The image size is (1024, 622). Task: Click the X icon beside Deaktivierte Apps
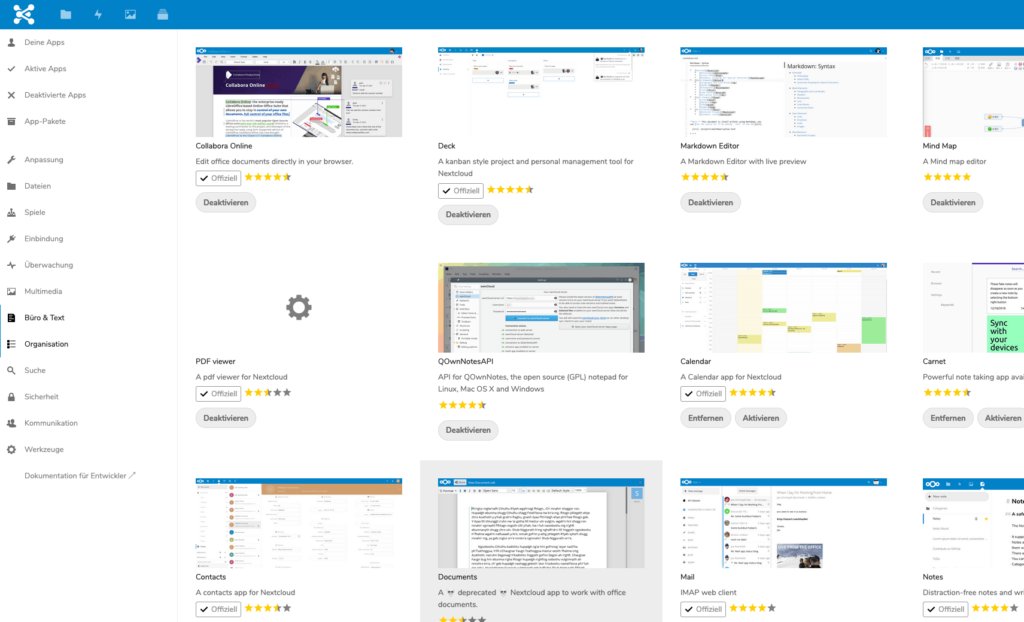point(11,95)
